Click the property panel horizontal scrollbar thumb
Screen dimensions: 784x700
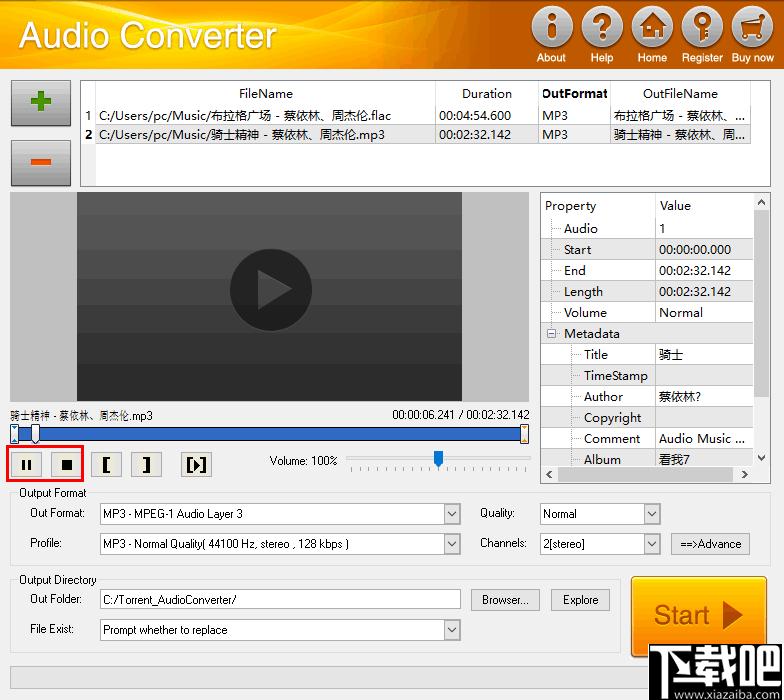(x=645, y=474)
